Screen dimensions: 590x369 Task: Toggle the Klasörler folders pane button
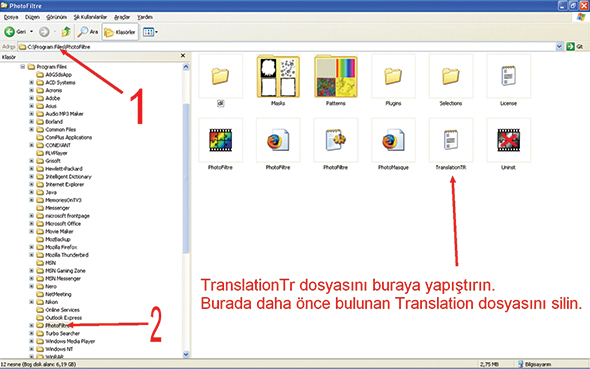click(x=120, y=32)
